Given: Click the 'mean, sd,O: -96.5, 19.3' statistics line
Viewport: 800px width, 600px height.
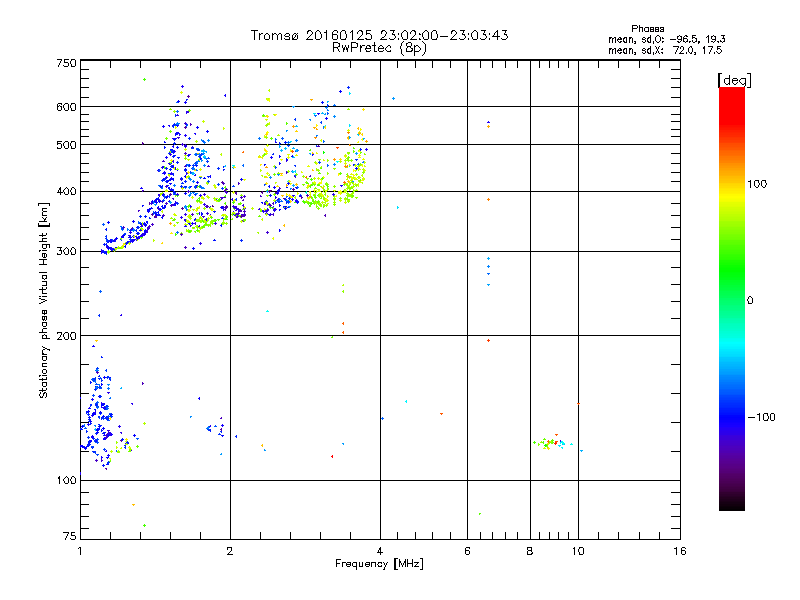Looking at the screenshot, I should pos(667,39).
